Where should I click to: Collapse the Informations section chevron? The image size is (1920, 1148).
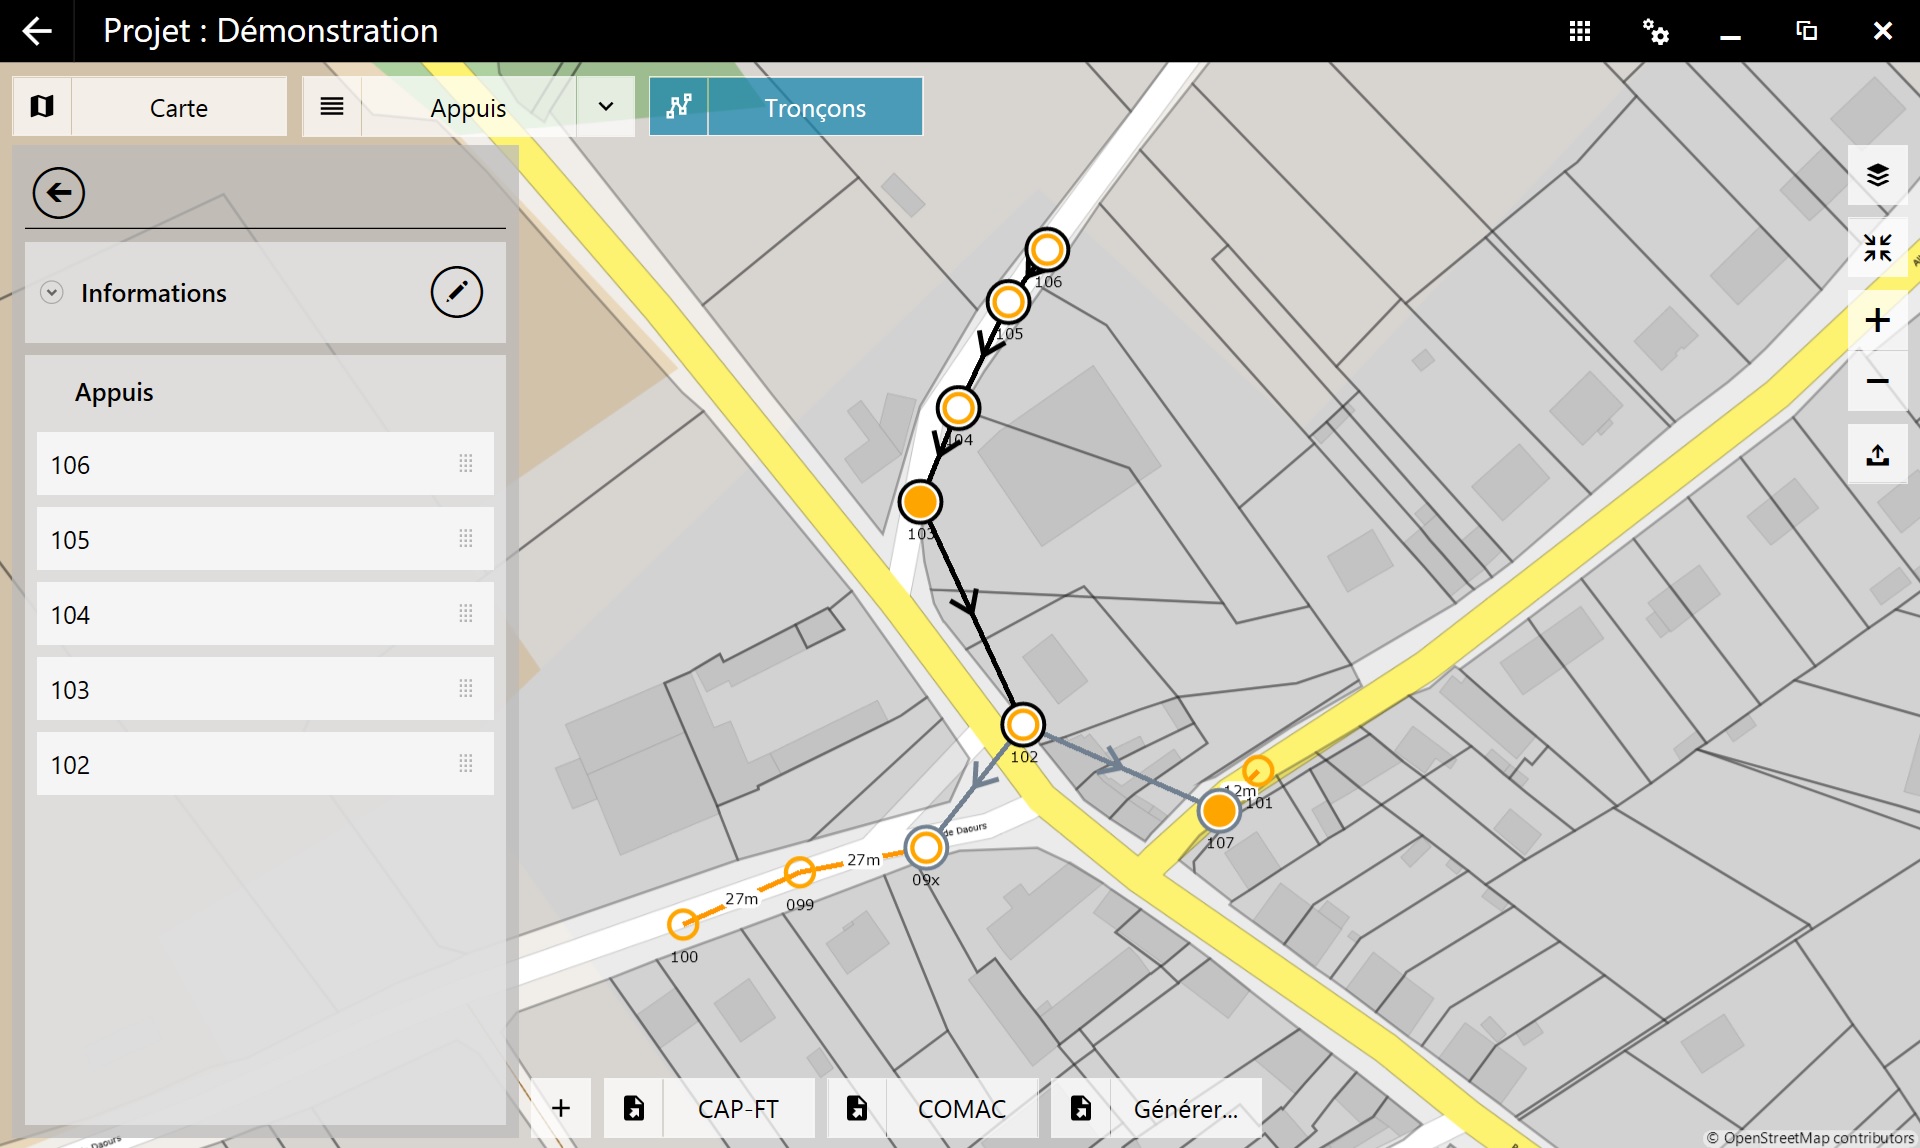coord(52,292)
